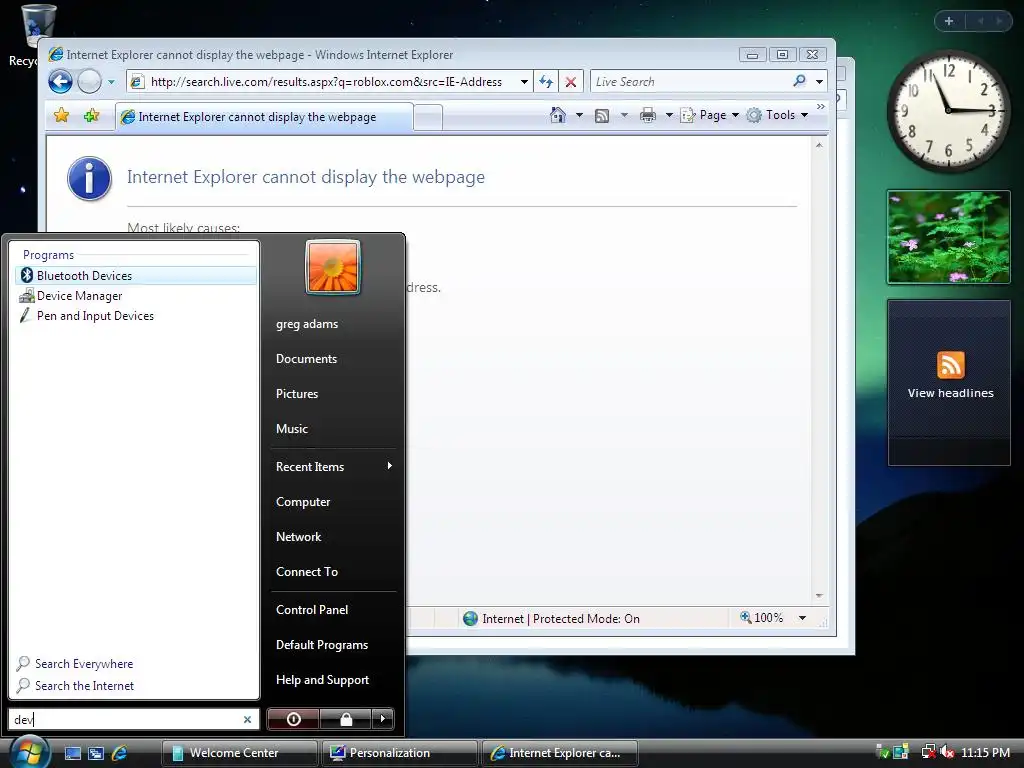Click the user account flower picture
This screenshot has width=1024, height=768.
coord(333,268)
